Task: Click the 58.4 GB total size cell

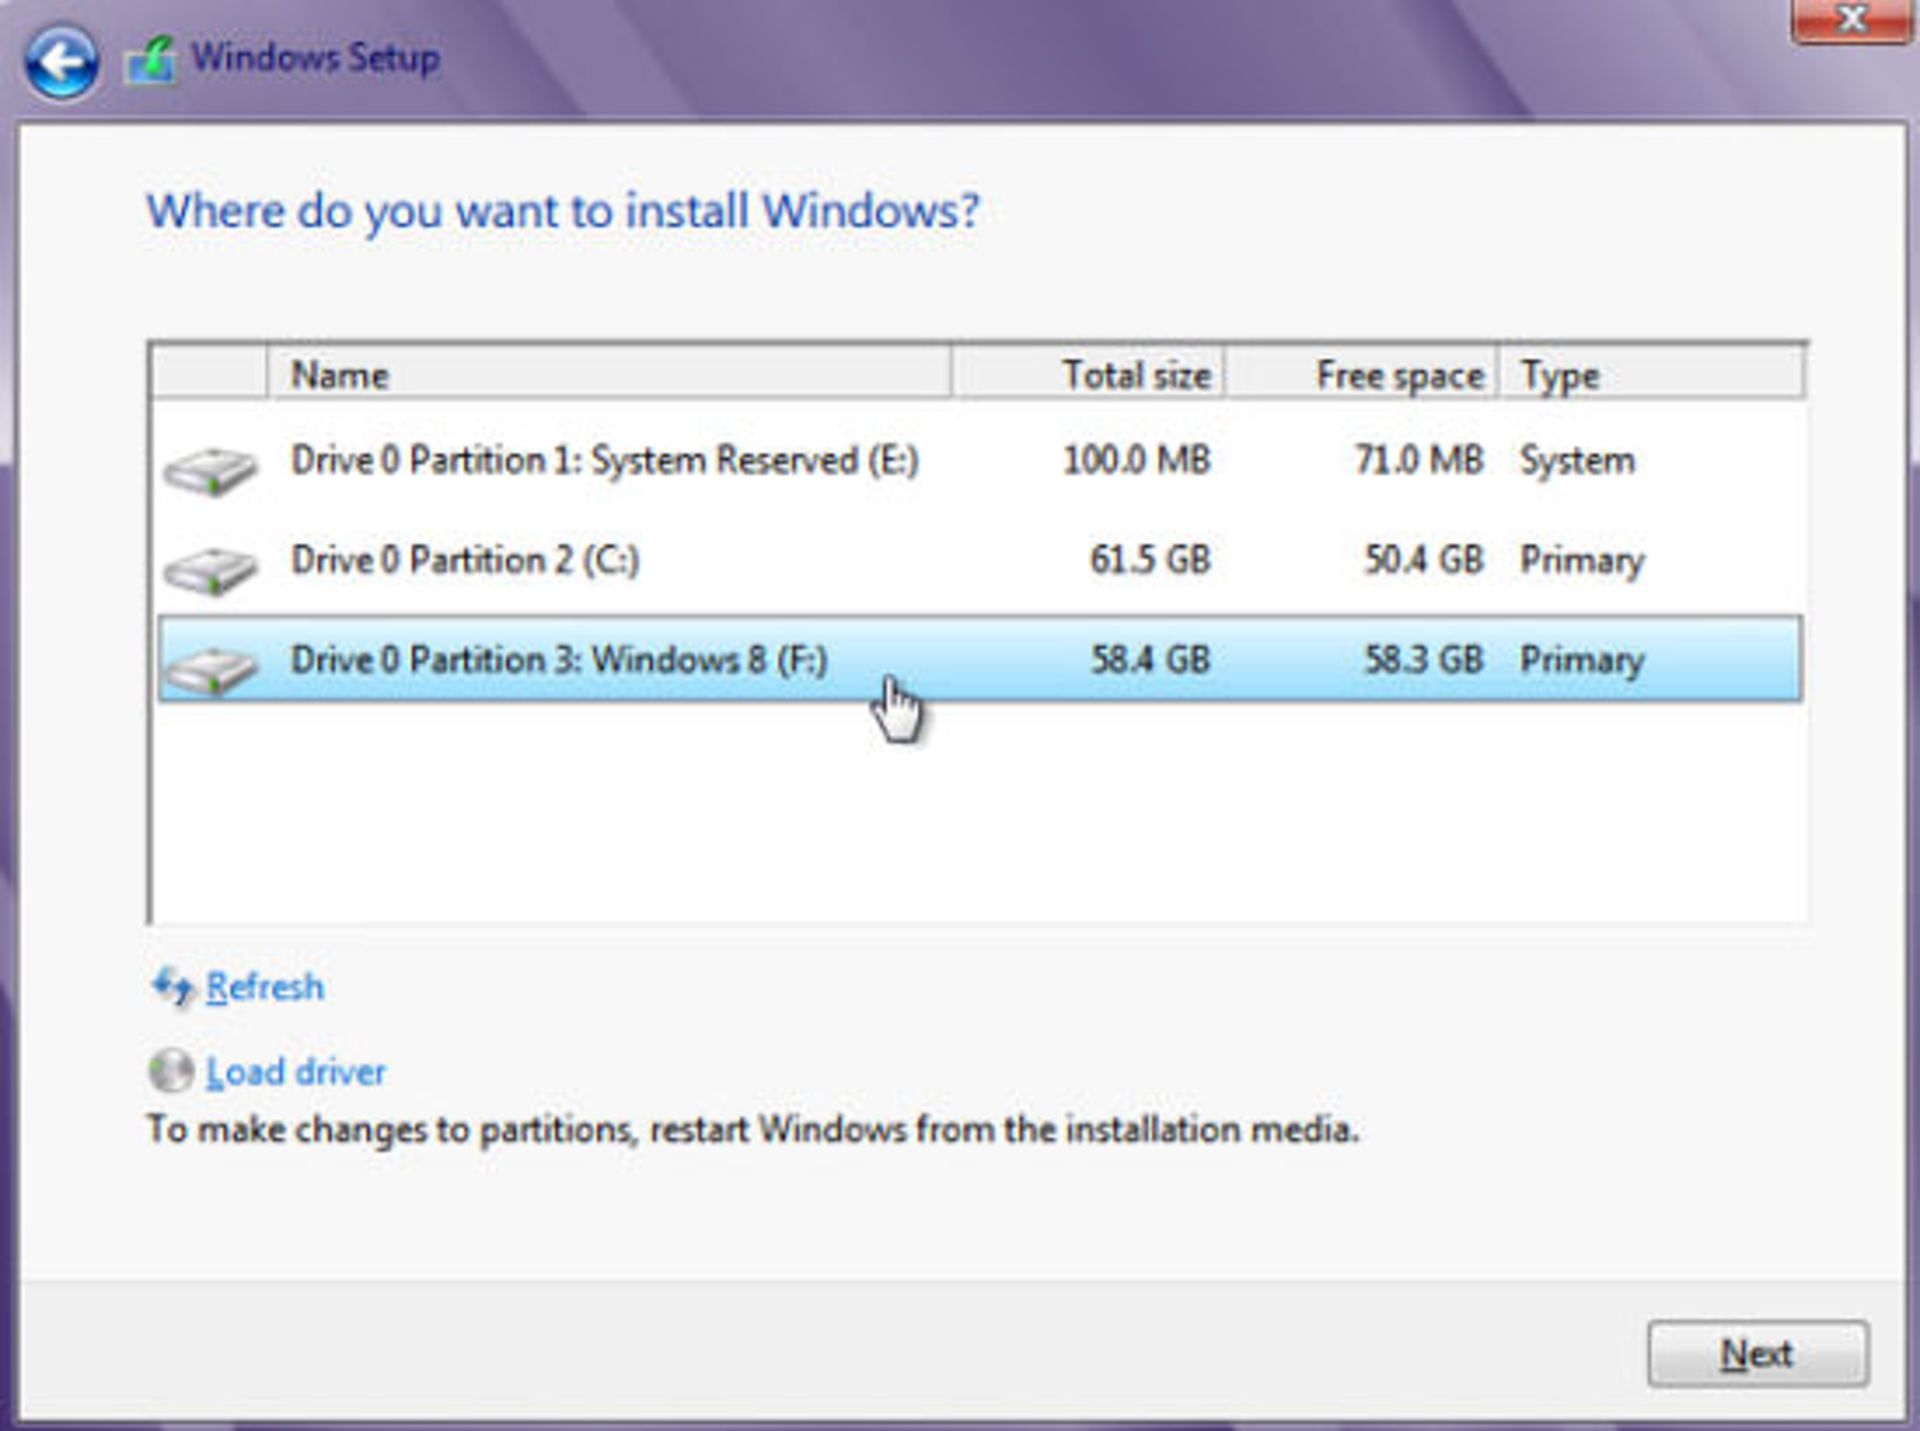Action: coord(1150,659)
